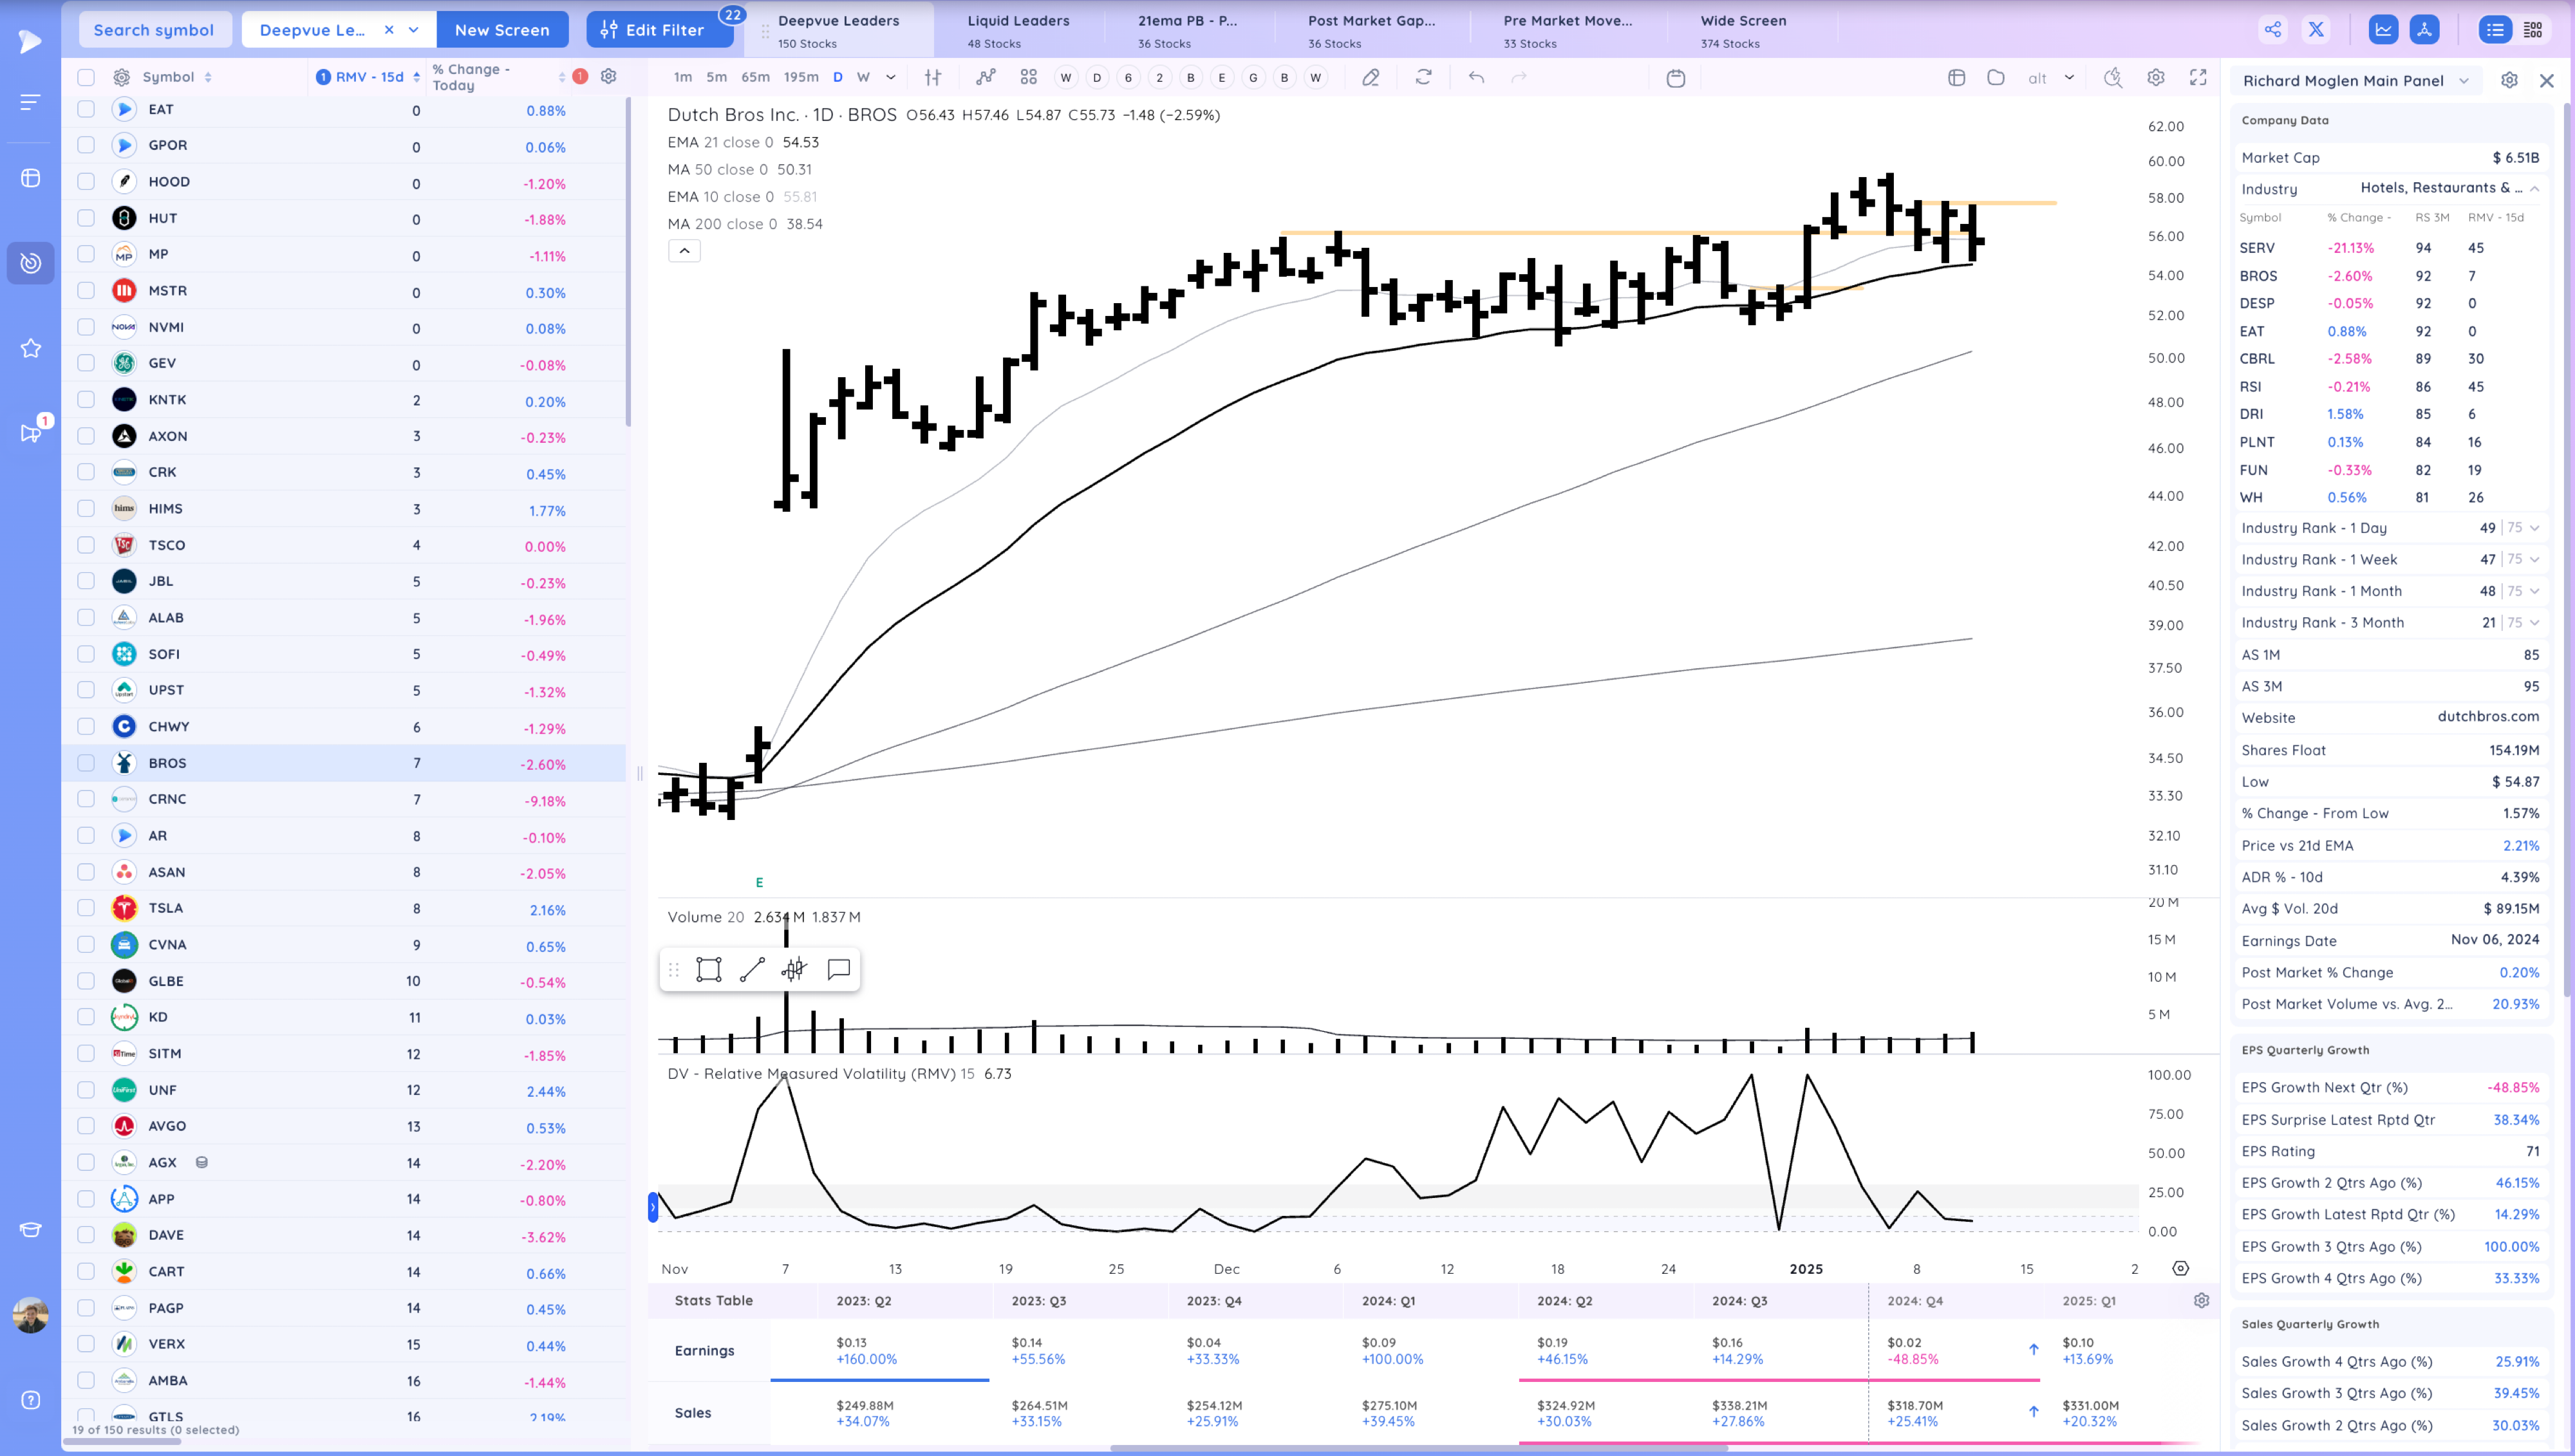This screenshot has height=1456, width=2575.
Task: Switch to Pre Market Movers tab
Action: click(x=1567, y=30)
